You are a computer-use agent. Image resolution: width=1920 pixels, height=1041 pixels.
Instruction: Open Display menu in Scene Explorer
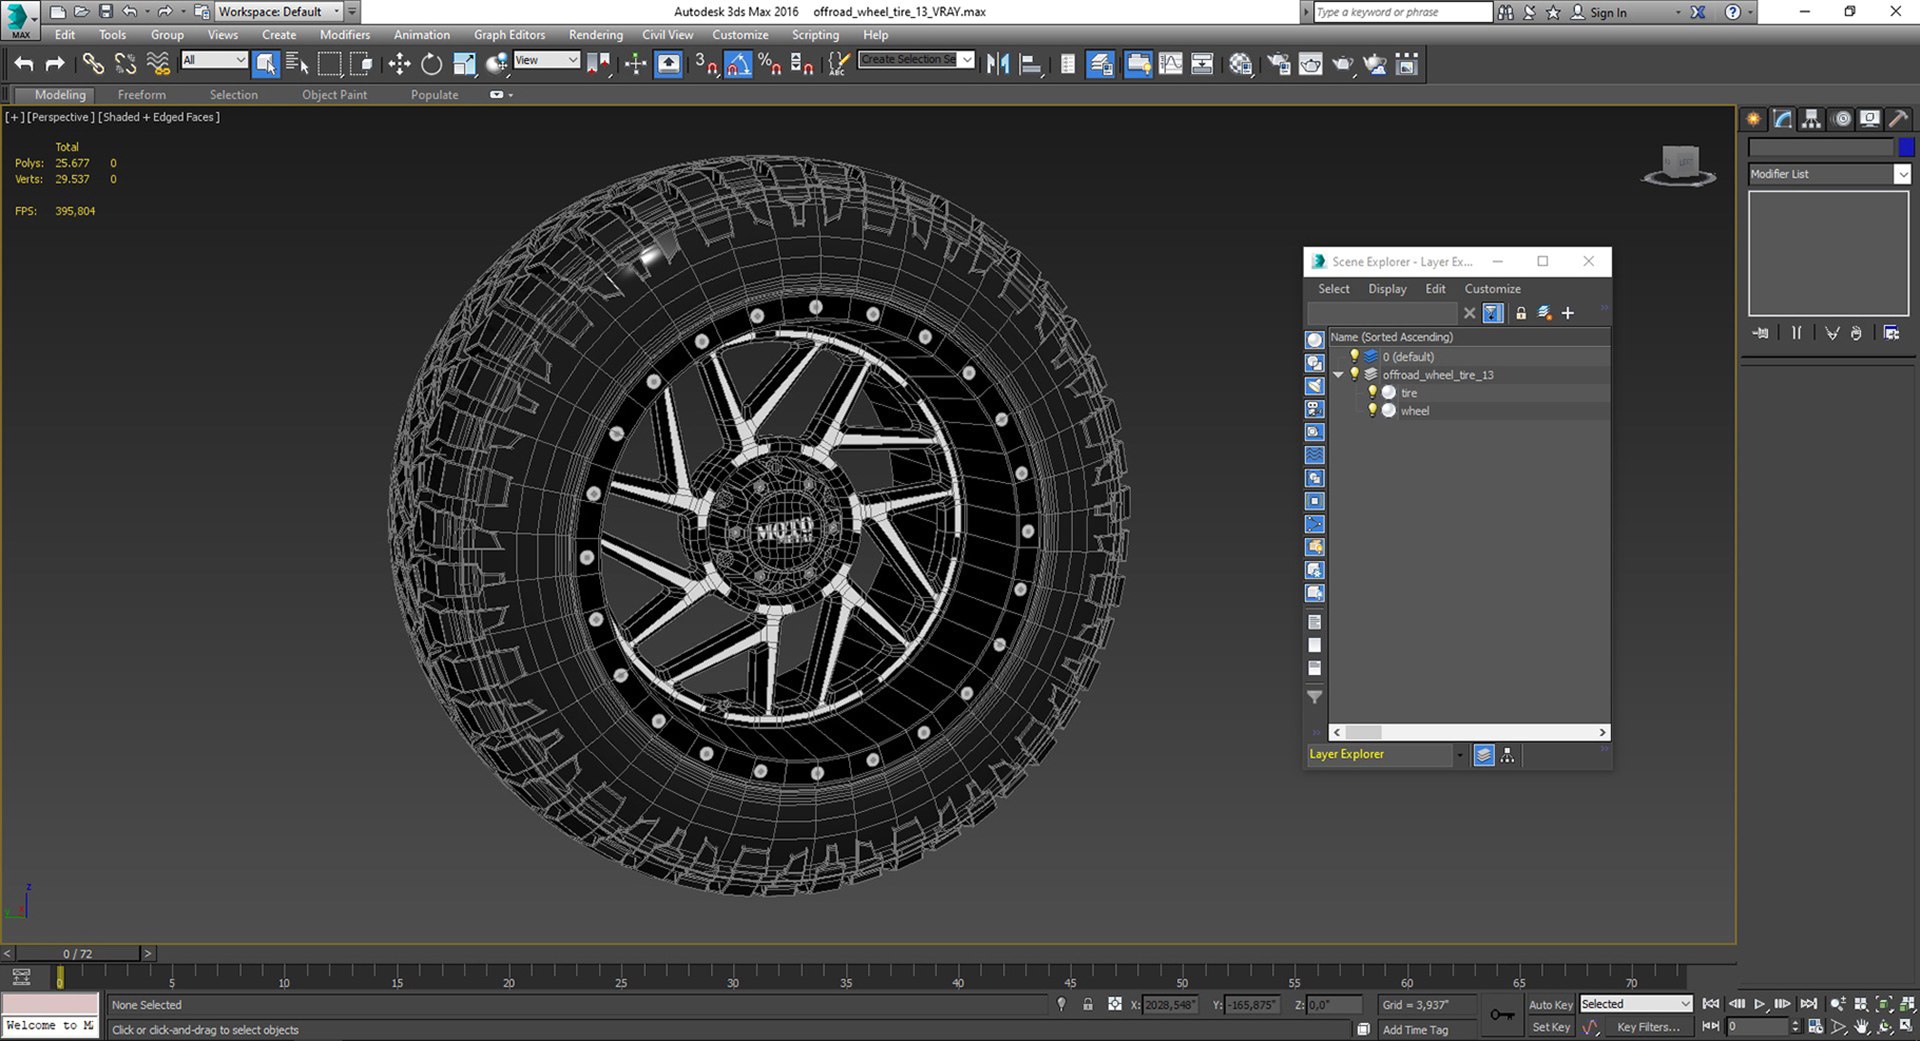(x=1387, y=289)
